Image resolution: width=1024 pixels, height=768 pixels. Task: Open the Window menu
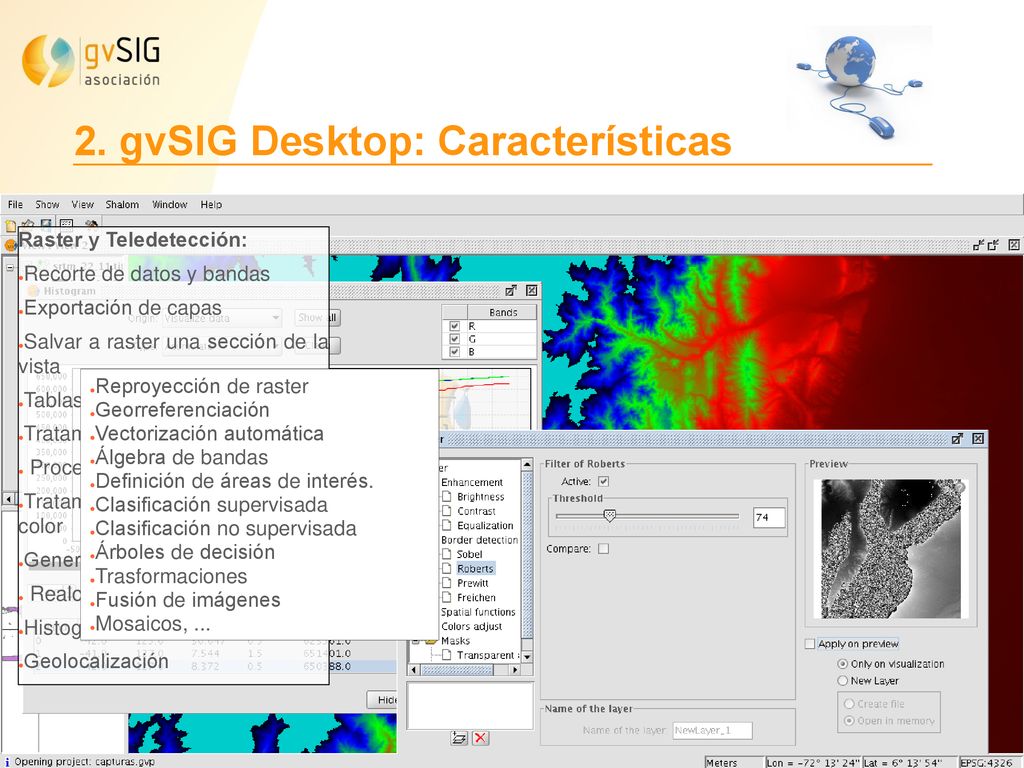coord(170,204)
